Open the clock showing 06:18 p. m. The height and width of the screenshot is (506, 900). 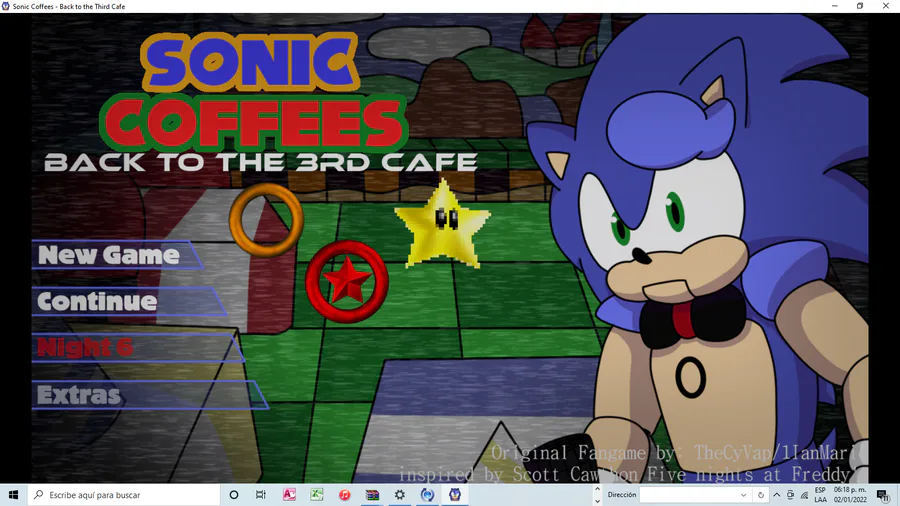pyautogui.click(x=850, y=495)
